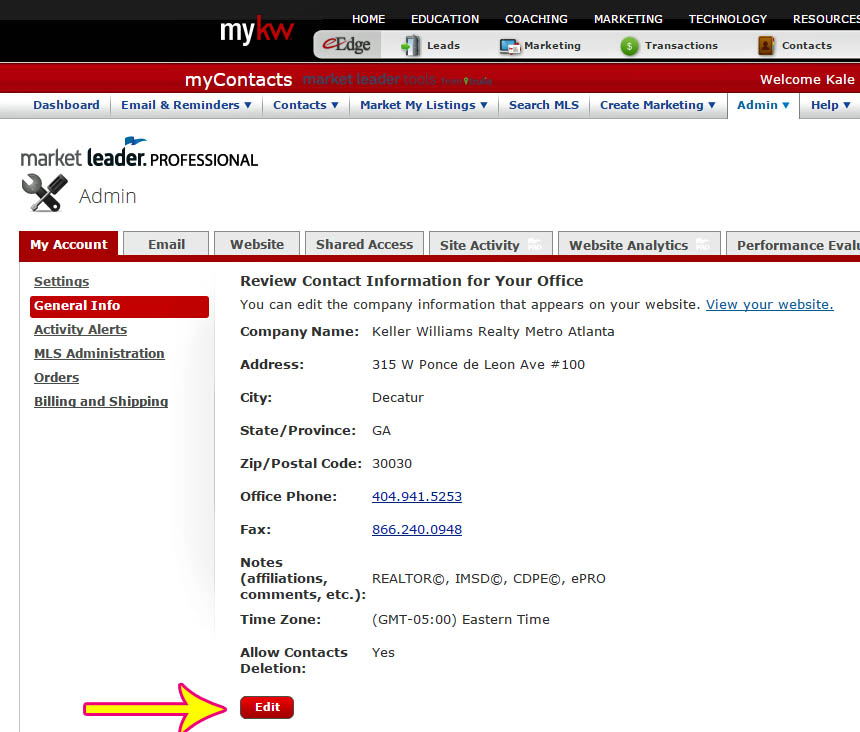This screenshot has height=732, width=860.
Task: Open Activity Alerts in sidebar
Action: click(80, 330)
